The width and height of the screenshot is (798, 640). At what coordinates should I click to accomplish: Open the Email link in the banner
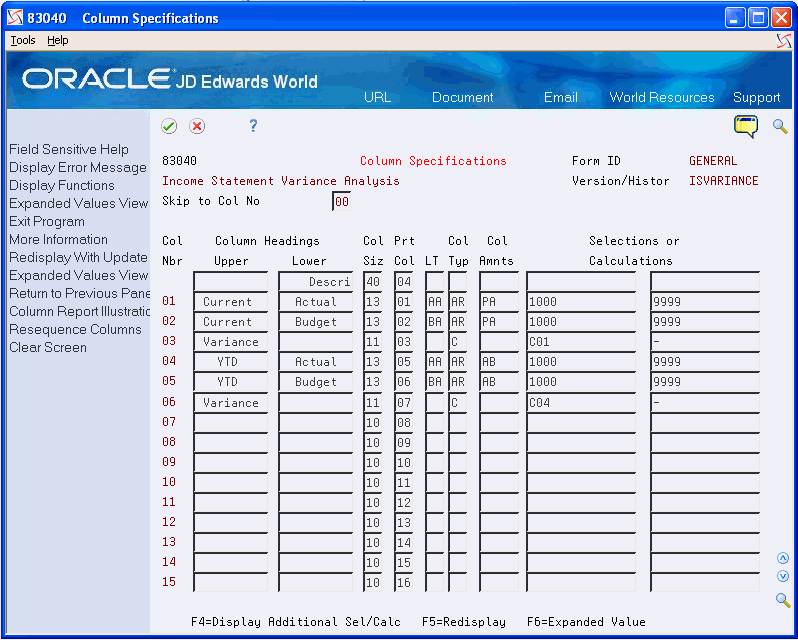click(560, 97)
